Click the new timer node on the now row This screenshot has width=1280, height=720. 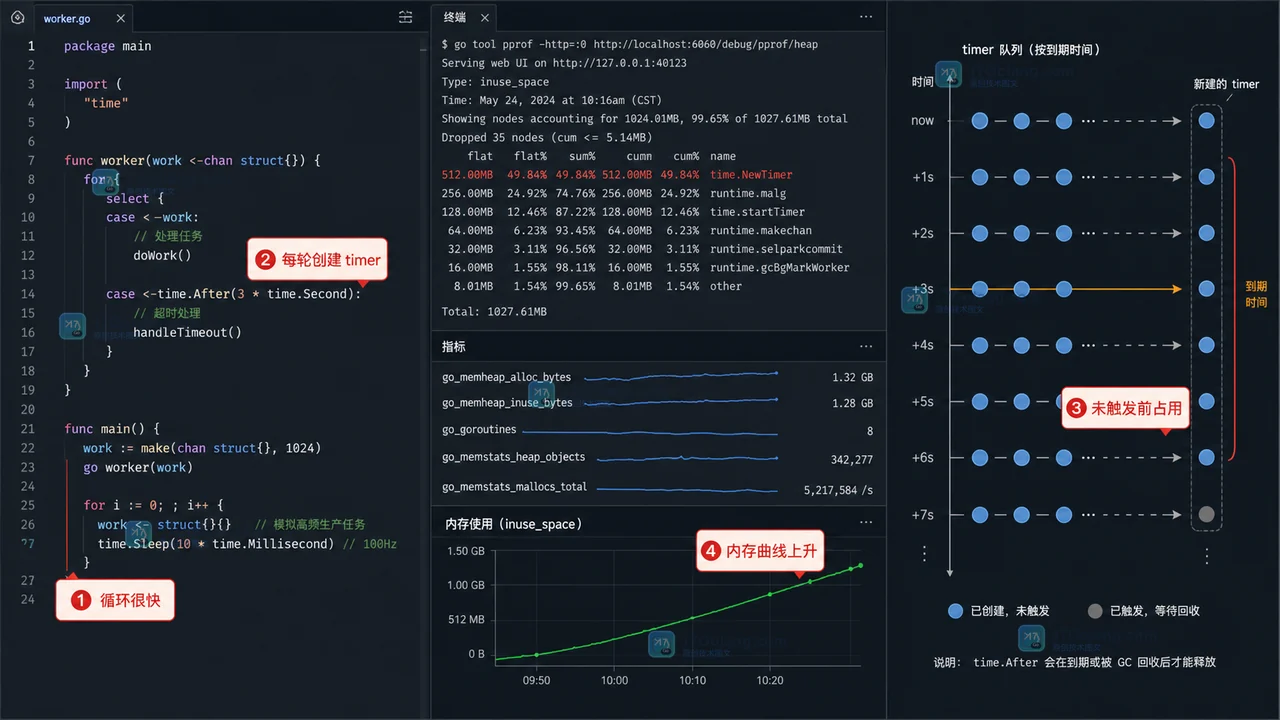(x=1207, y=120)
